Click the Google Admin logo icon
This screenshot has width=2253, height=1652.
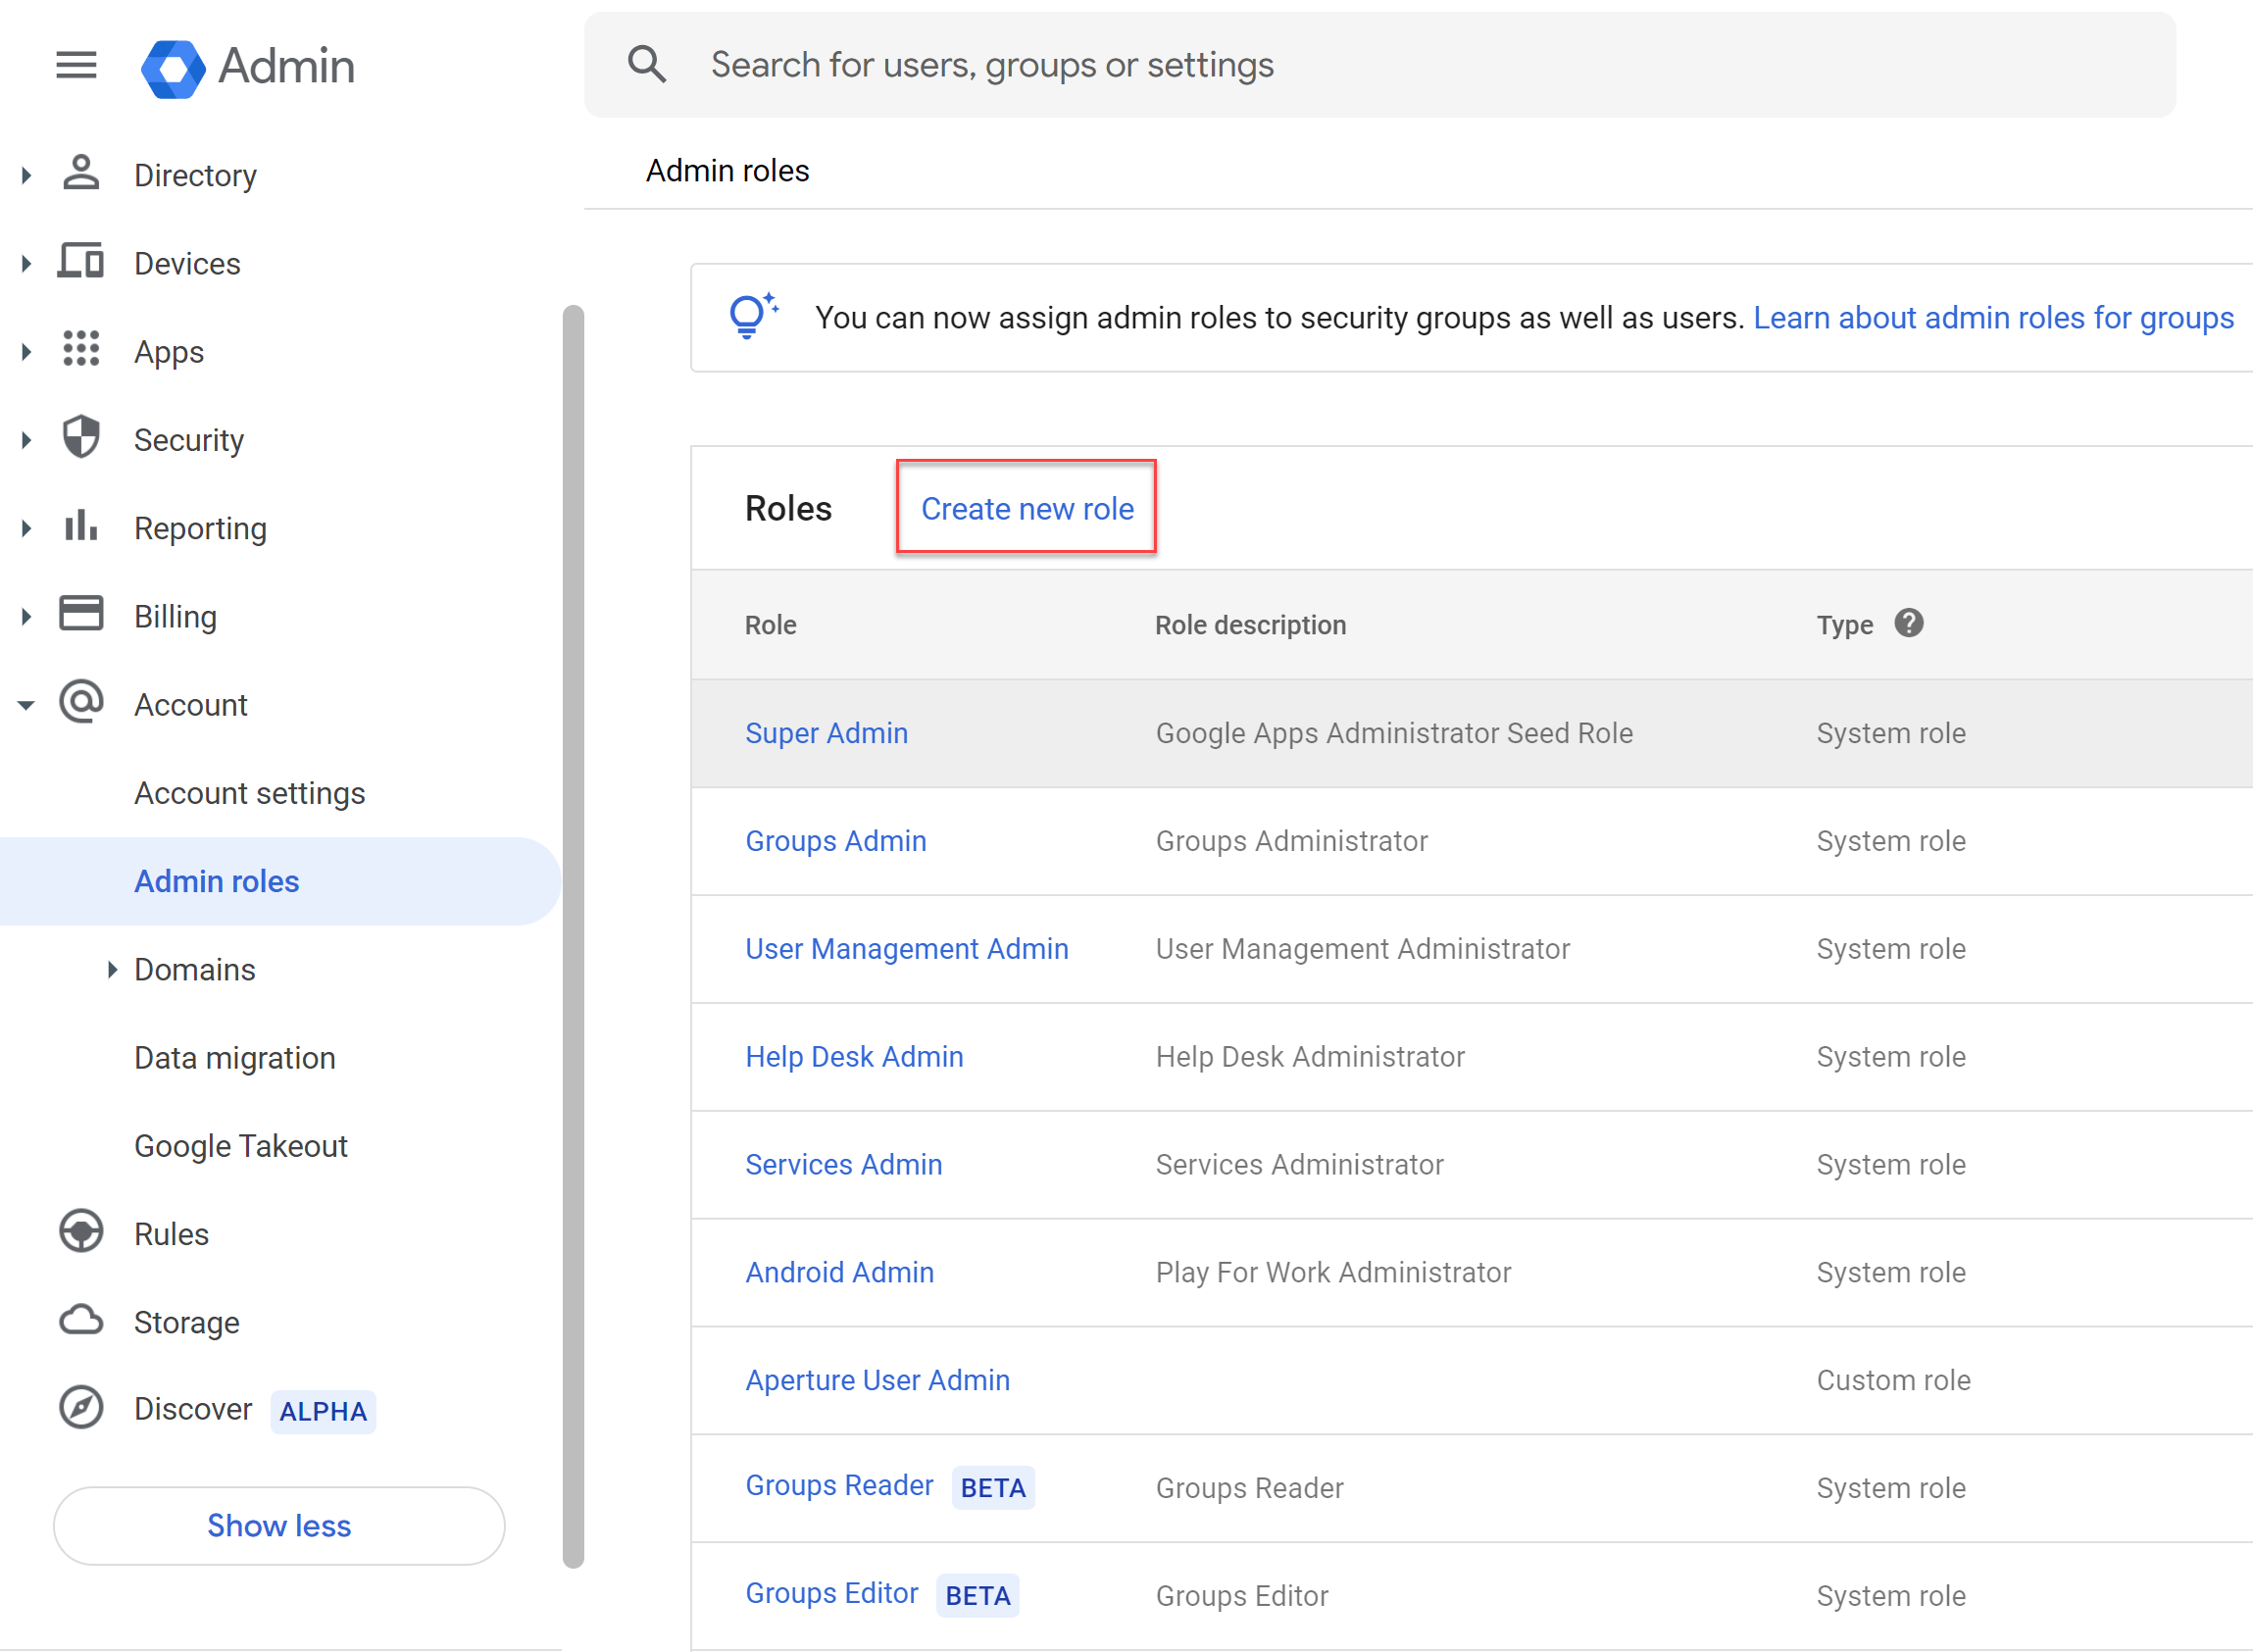(x=173, y=68)
